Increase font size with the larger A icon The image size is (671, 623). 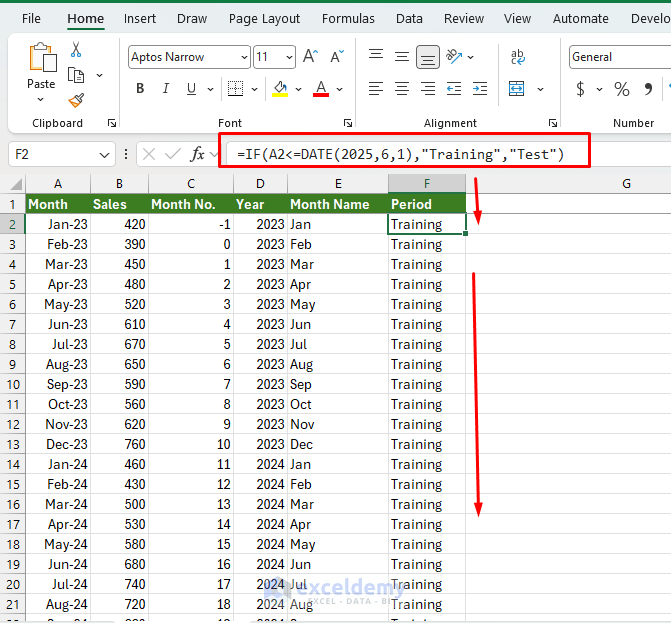(x=310, y=56)
